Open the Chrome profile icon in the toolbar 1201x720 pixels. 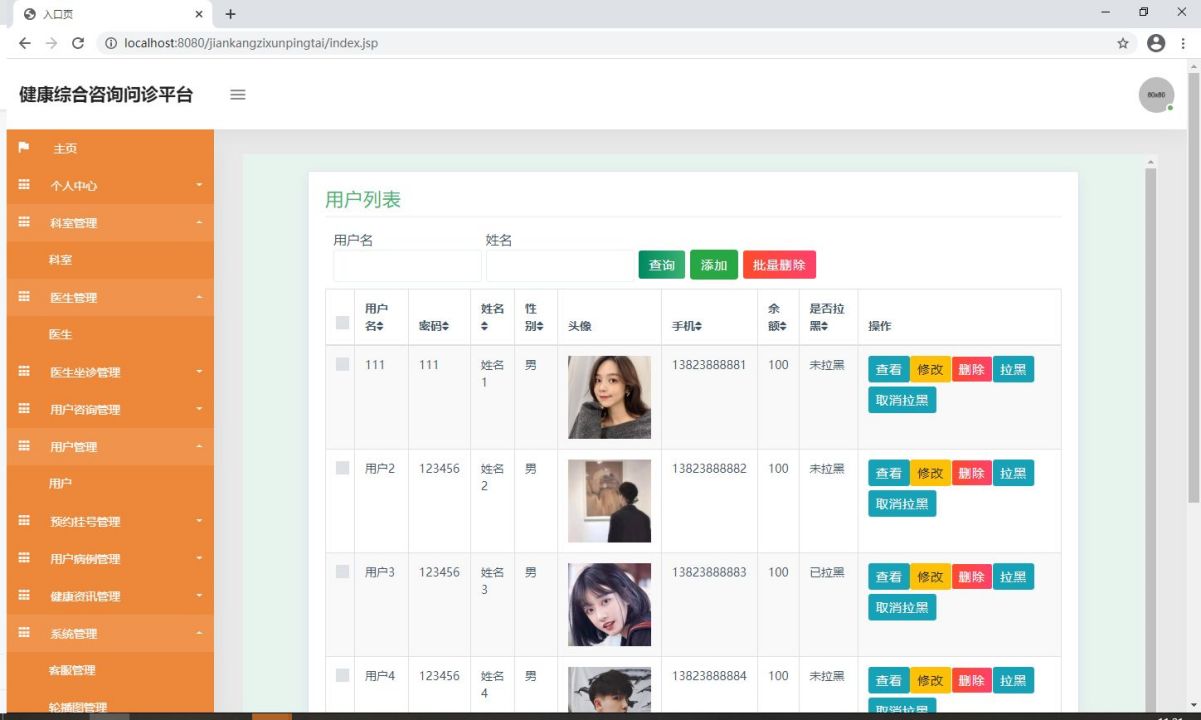[1156, 43]
